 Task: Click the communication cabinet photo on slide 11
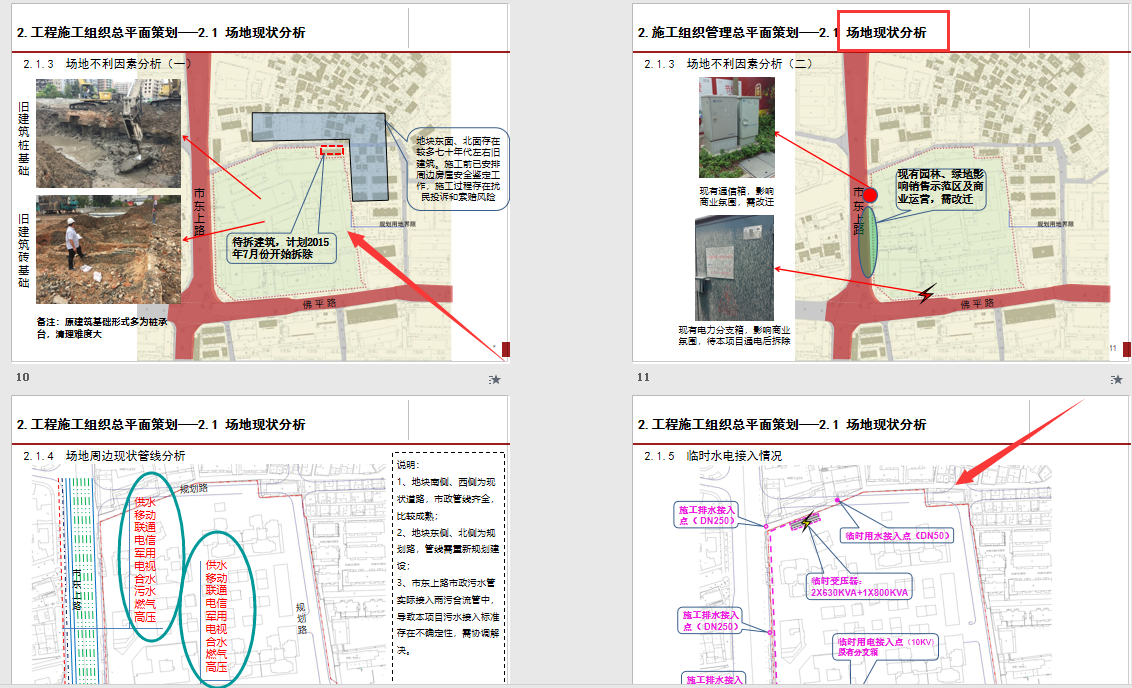click(x=736, y=128)
